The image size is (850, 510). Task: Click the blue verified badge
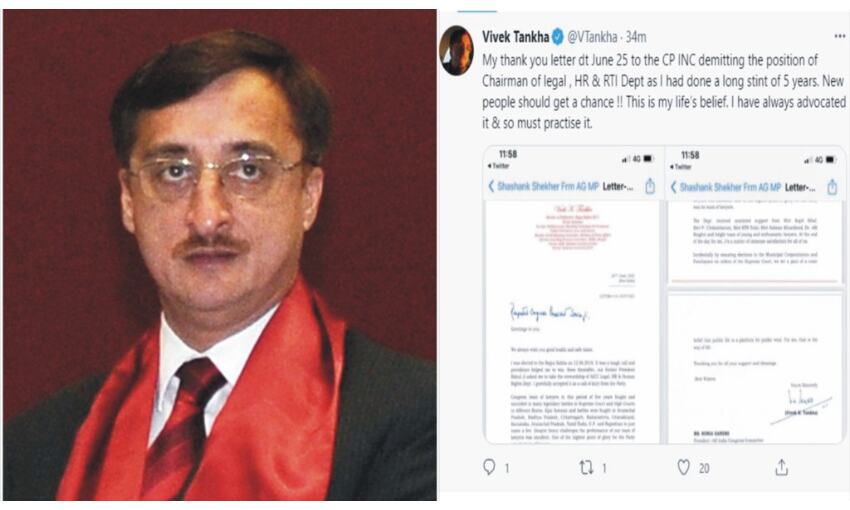pyautogui.click(x=558, y=37)
